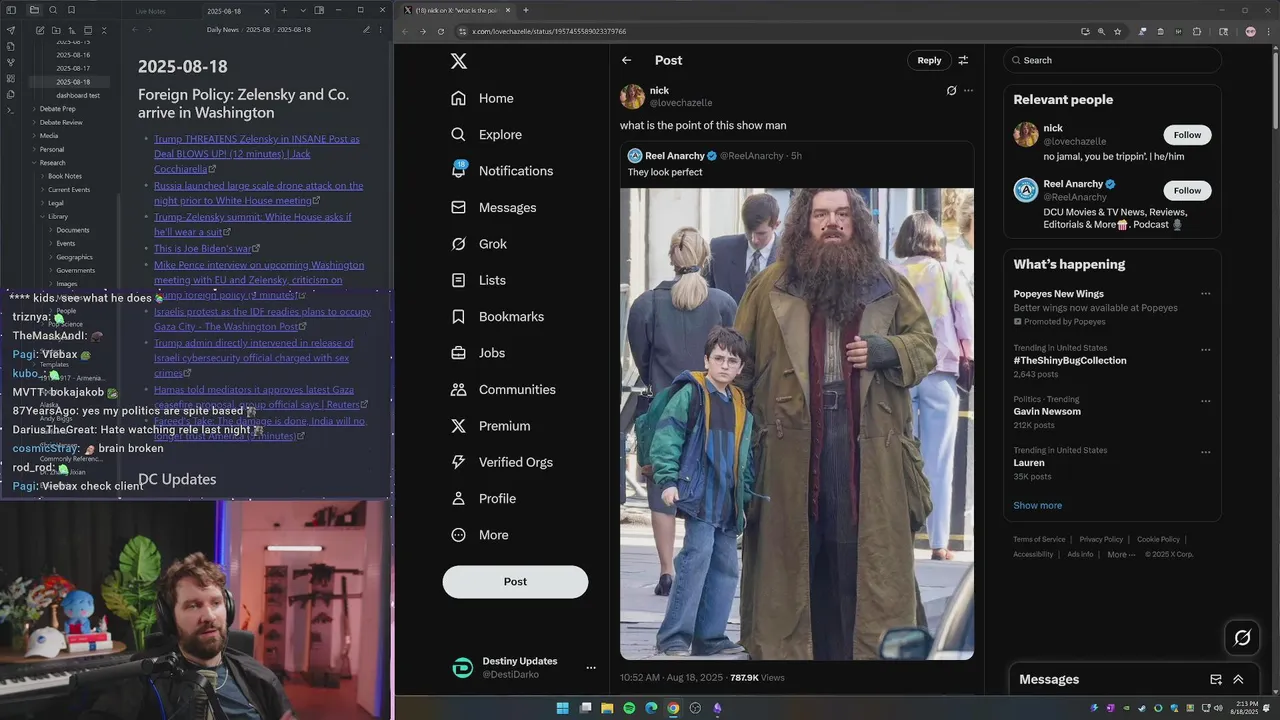Image resolution: width=1280 pixels, height=720 pixels.
Task: Click Show more under What's happening
Action: 1037,505
